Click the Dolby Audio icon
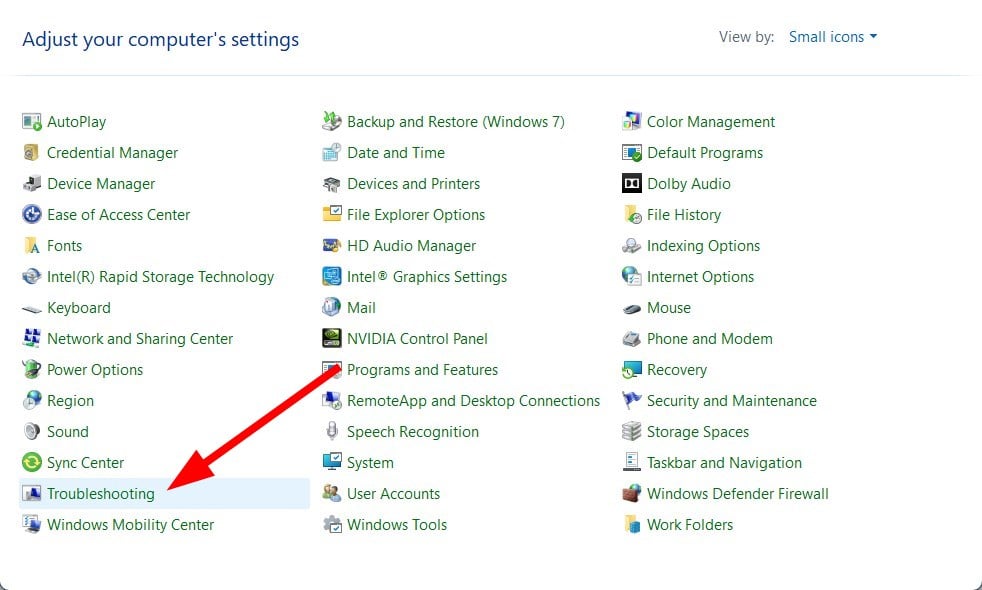 631,184
